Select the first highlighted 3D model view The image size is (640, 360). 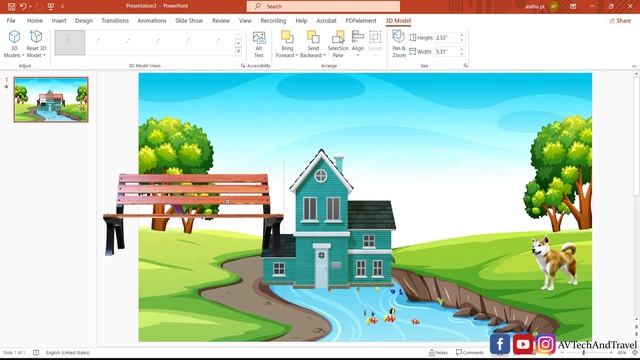pos(70,42)
